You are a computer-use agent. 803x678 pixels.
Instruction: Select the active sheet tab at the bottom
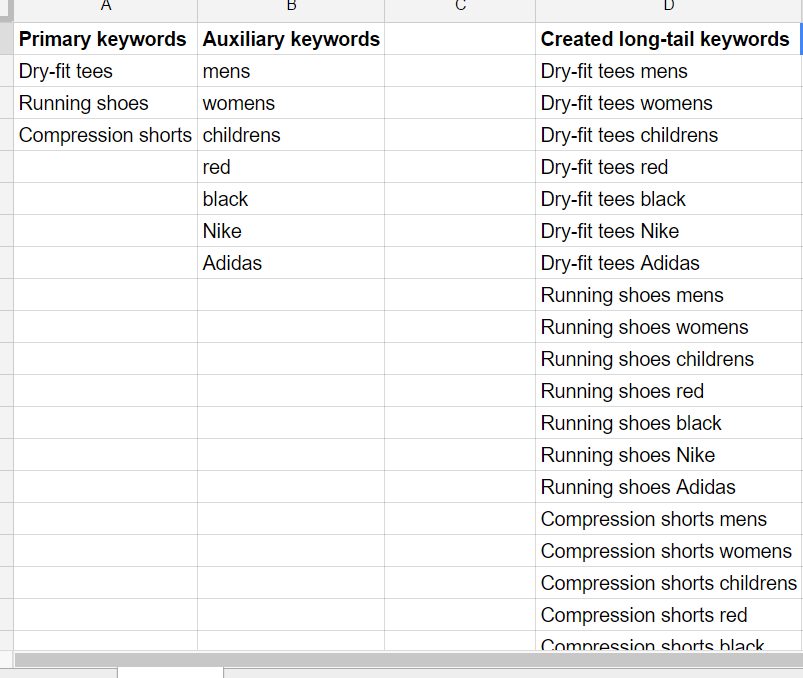(x=171, y=673)
